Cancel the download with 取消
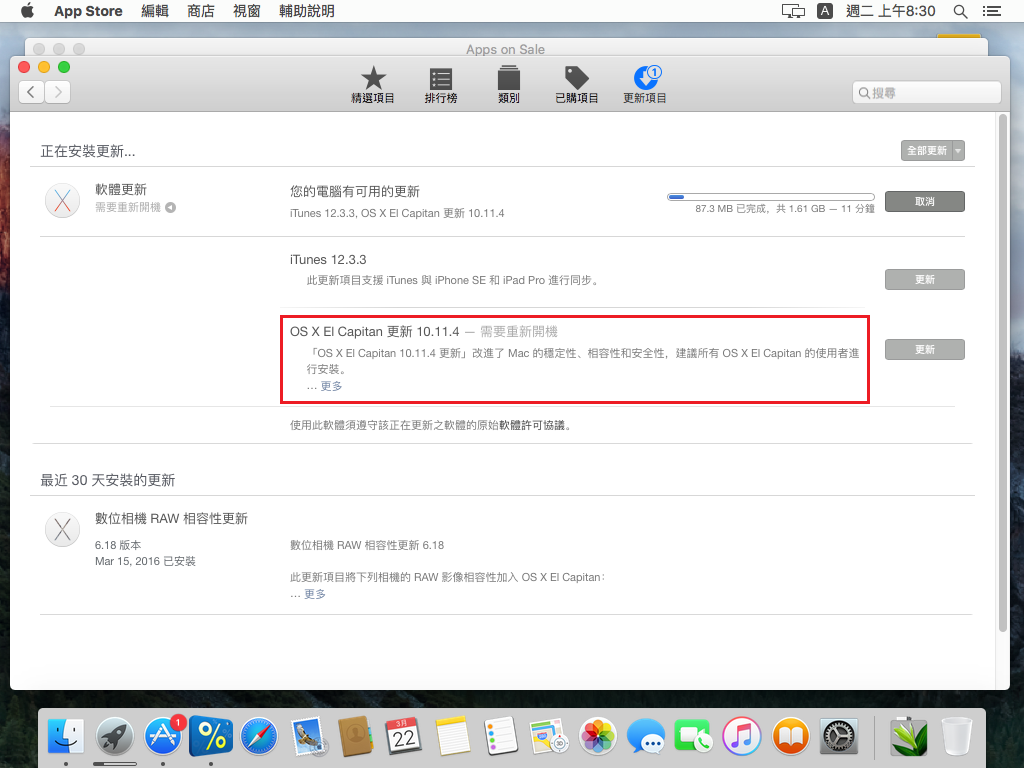Viewport: 1024px width, 768px height. pyautogui.click(x=925, y=201)
